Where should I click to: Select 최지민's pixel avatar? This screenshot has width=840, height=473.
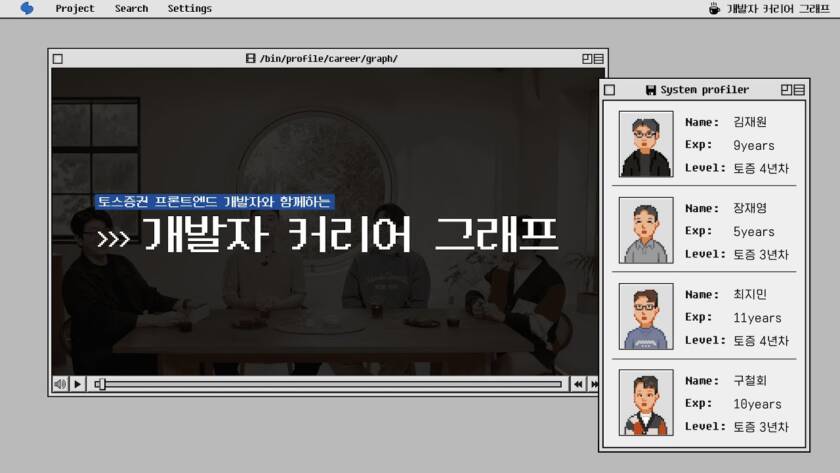pyautogui.click(x=646, y=316)
